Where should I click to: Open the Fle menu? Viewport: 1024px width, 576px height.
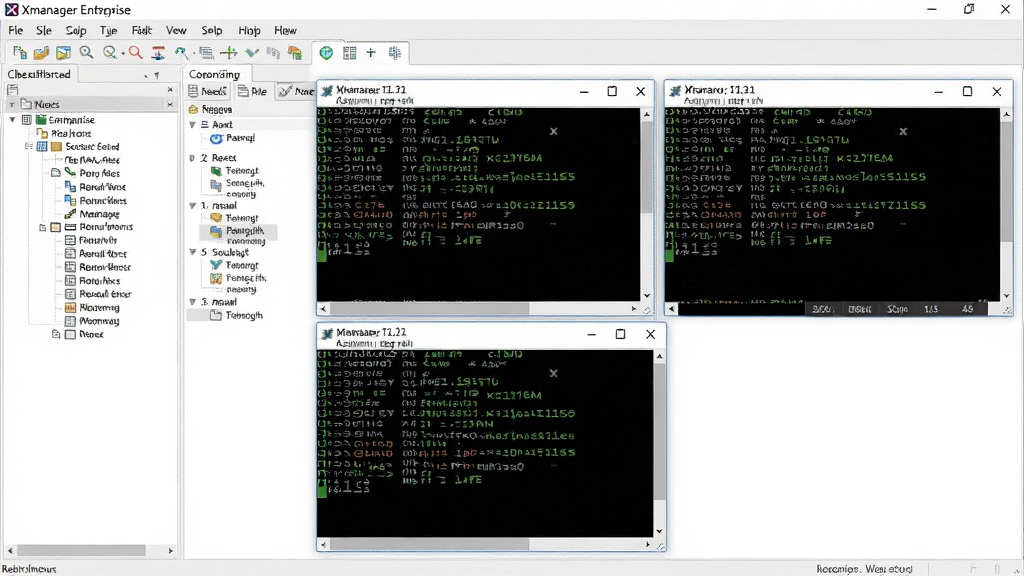point(16,30)
